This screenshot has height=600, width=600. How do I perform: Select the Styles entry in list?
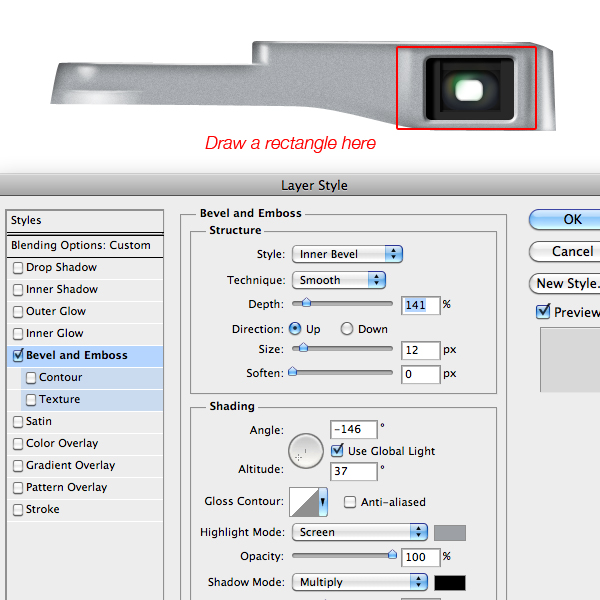coord(85,220)
